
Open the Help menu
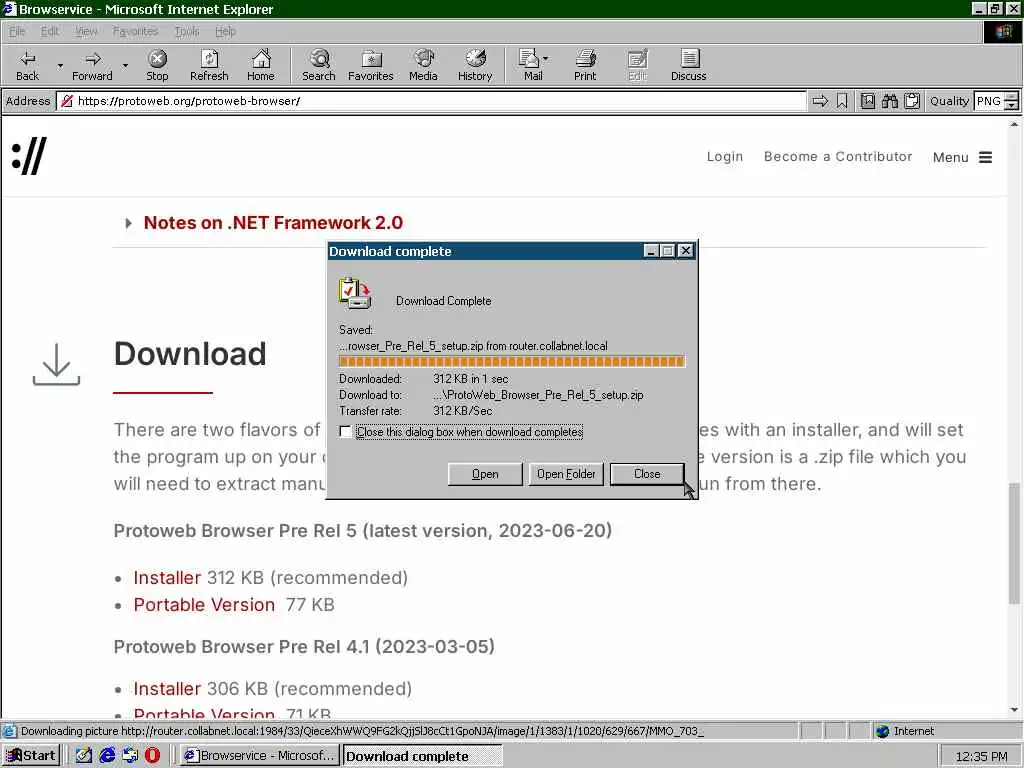point(225,31)
